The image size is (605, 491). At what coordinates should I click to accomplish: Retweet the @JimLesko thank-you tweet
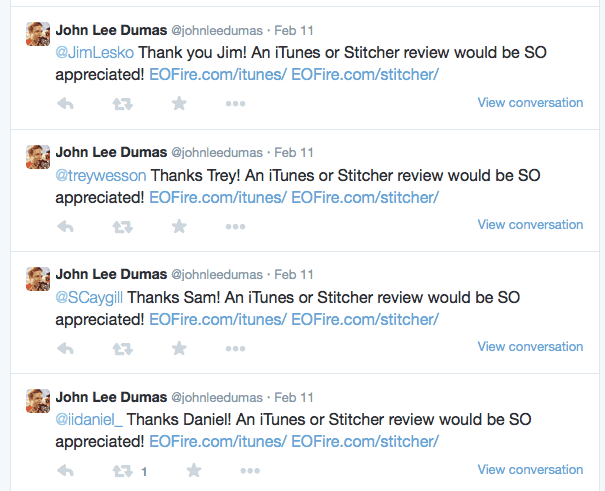pos(123,104)
